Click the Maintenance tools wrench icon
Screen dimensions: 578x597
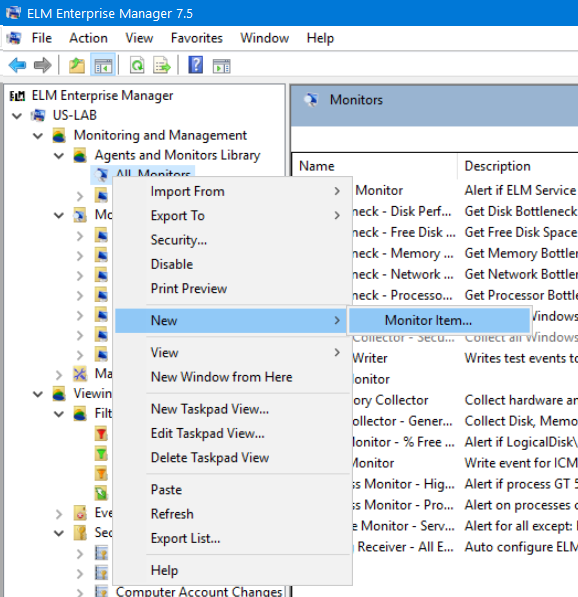[80, 374]
